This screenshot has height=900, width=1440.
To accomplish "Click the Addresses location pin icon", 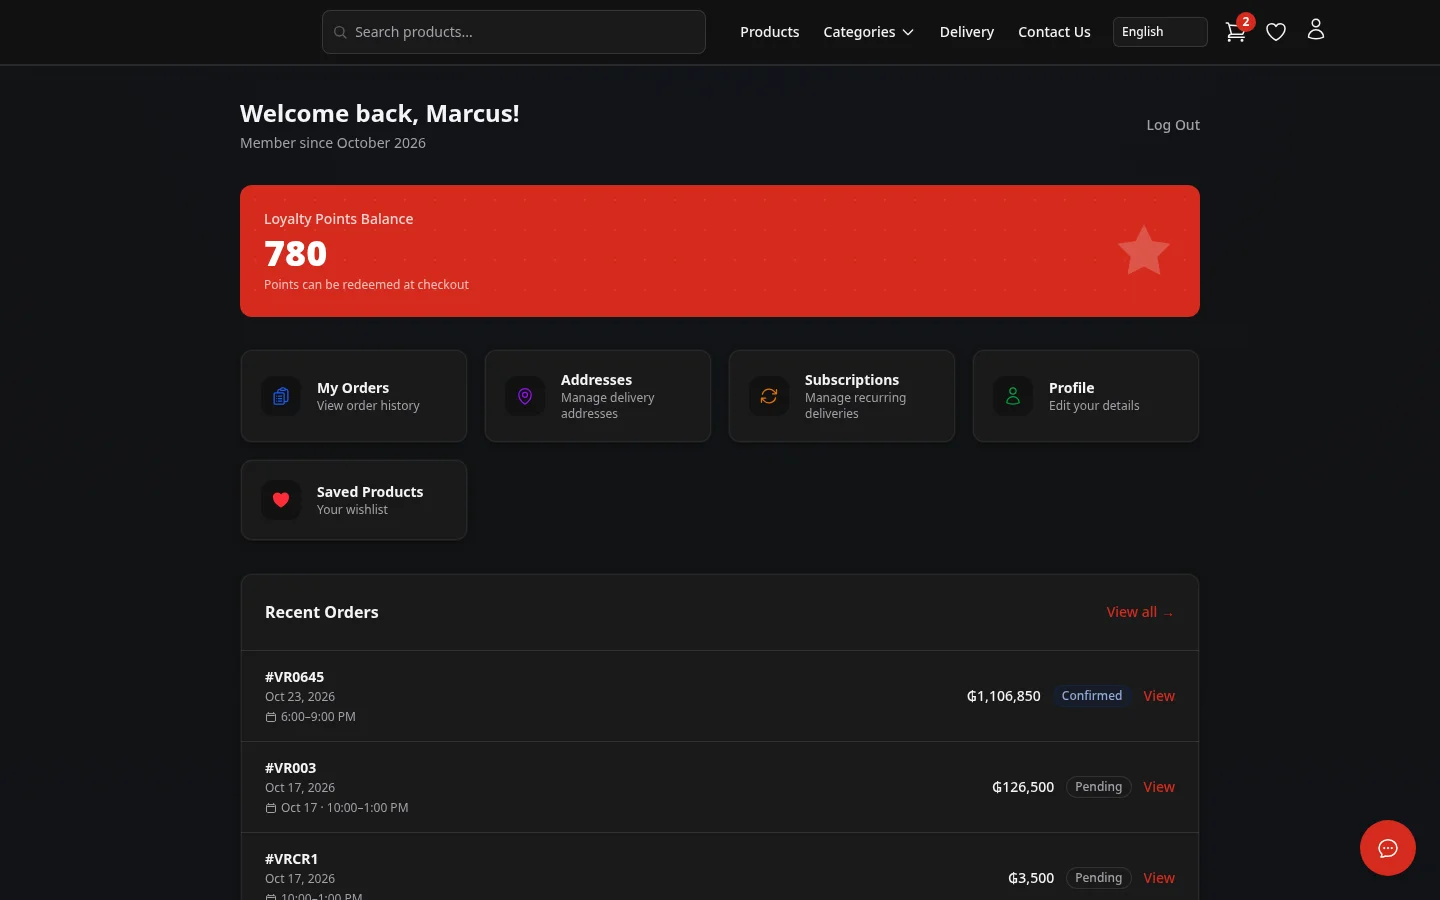I will click(525, 396).
